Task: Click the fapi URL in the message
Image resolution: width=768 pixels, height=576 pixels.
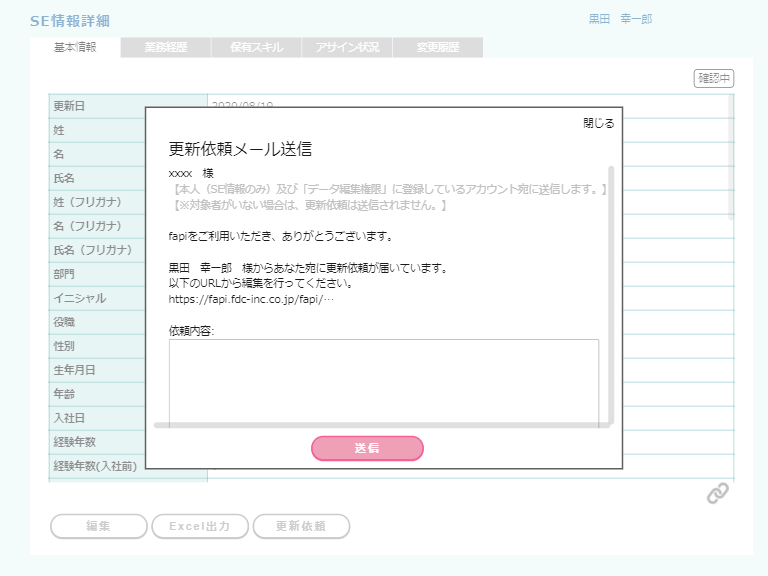Action: point(251,298)
